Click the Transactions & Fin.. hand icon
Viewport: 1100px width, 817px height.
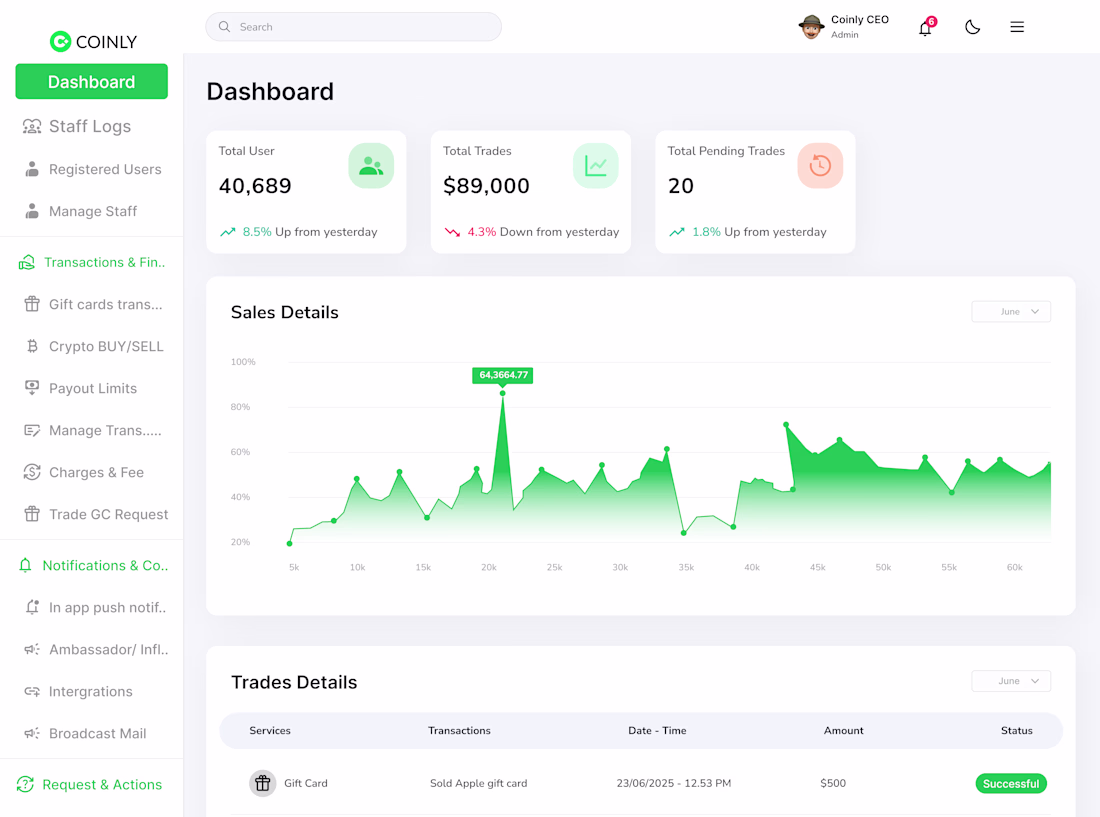(27, 262)
